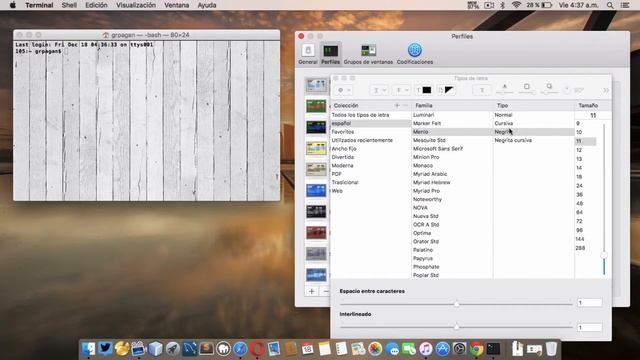The height and width of the screenshot is (360, 640).
Task: Show more font toolbar items chevron
Action: 606,90
